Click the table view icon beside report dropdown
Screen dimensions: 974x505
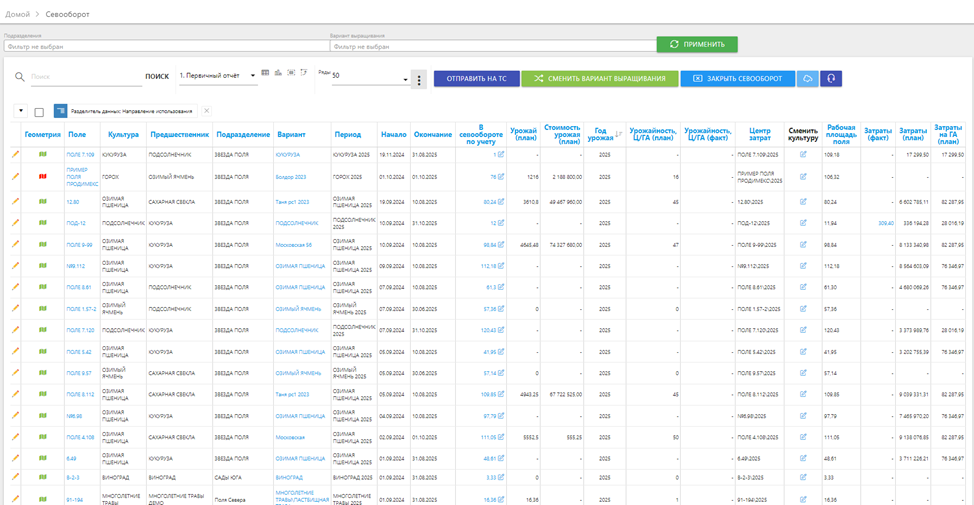(x=265, y=73)
